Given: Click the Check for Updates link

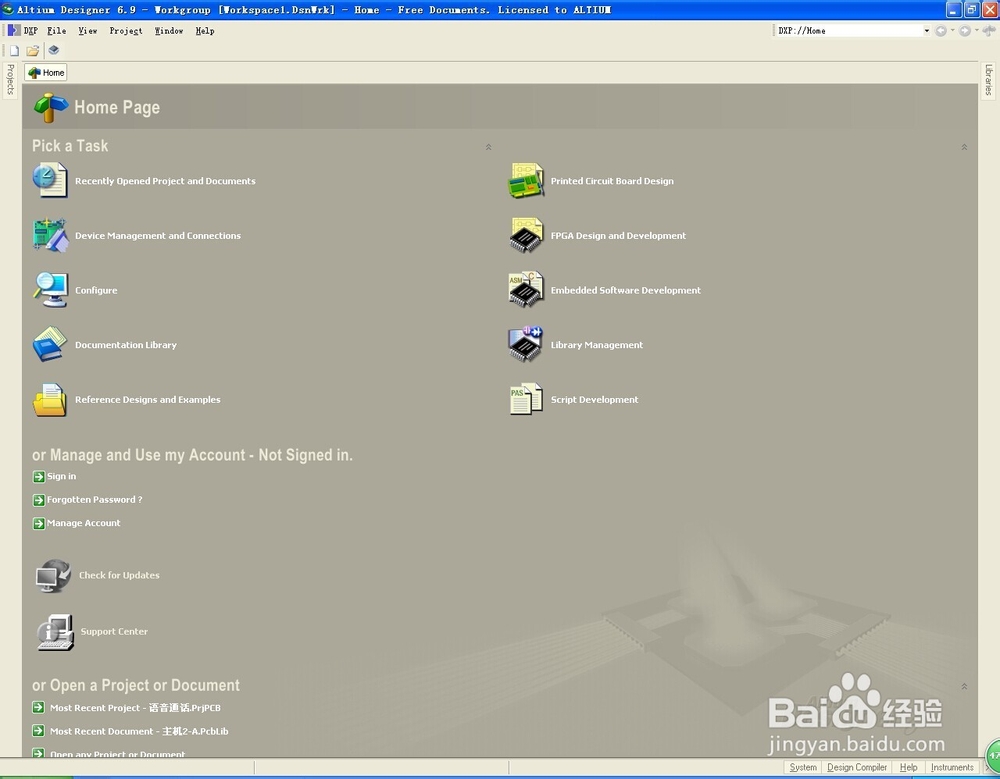Looking at the screenshot, I should 119,575.
